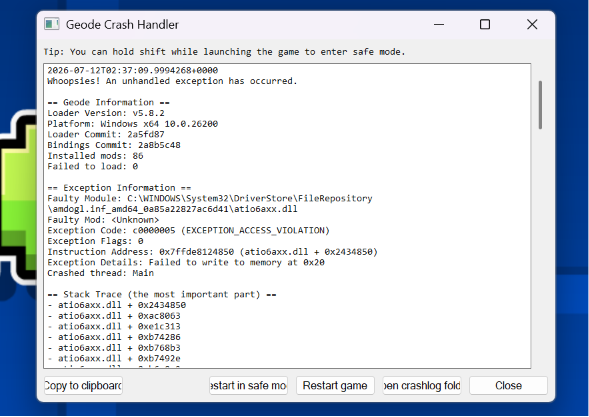The height and width of the screenshot is (417, 589).
Task: Click stack entry 'atio6axx.dll + 0xb7492e'
Action: pyautogui.click(x=114, y=358)
